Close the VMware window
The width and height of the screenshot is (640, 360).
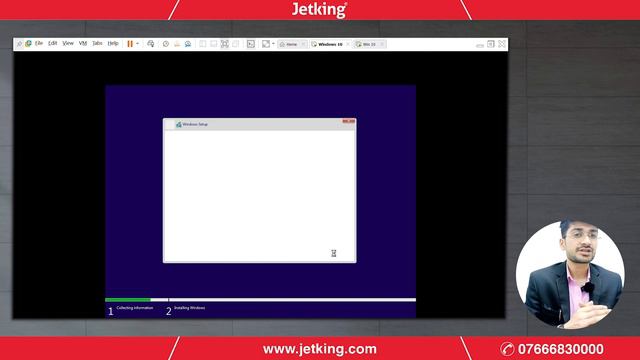pyautogui.click(x=502, y=44)
